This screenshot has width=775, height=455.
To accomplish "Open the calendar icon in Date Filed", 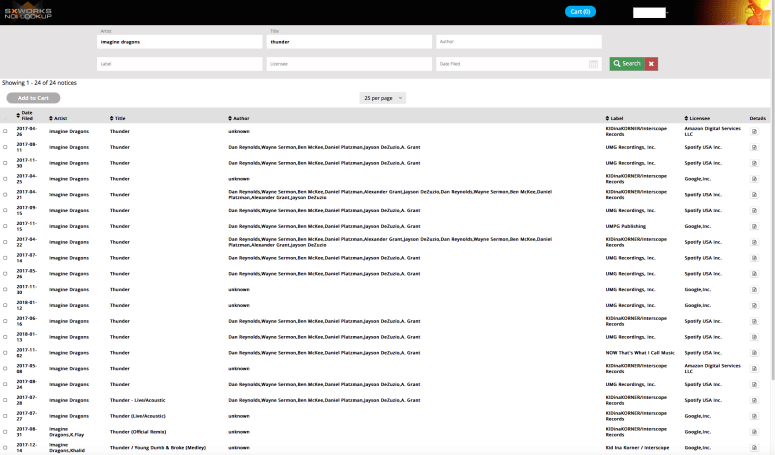I will pyautogui.click(x=593, y=64).
